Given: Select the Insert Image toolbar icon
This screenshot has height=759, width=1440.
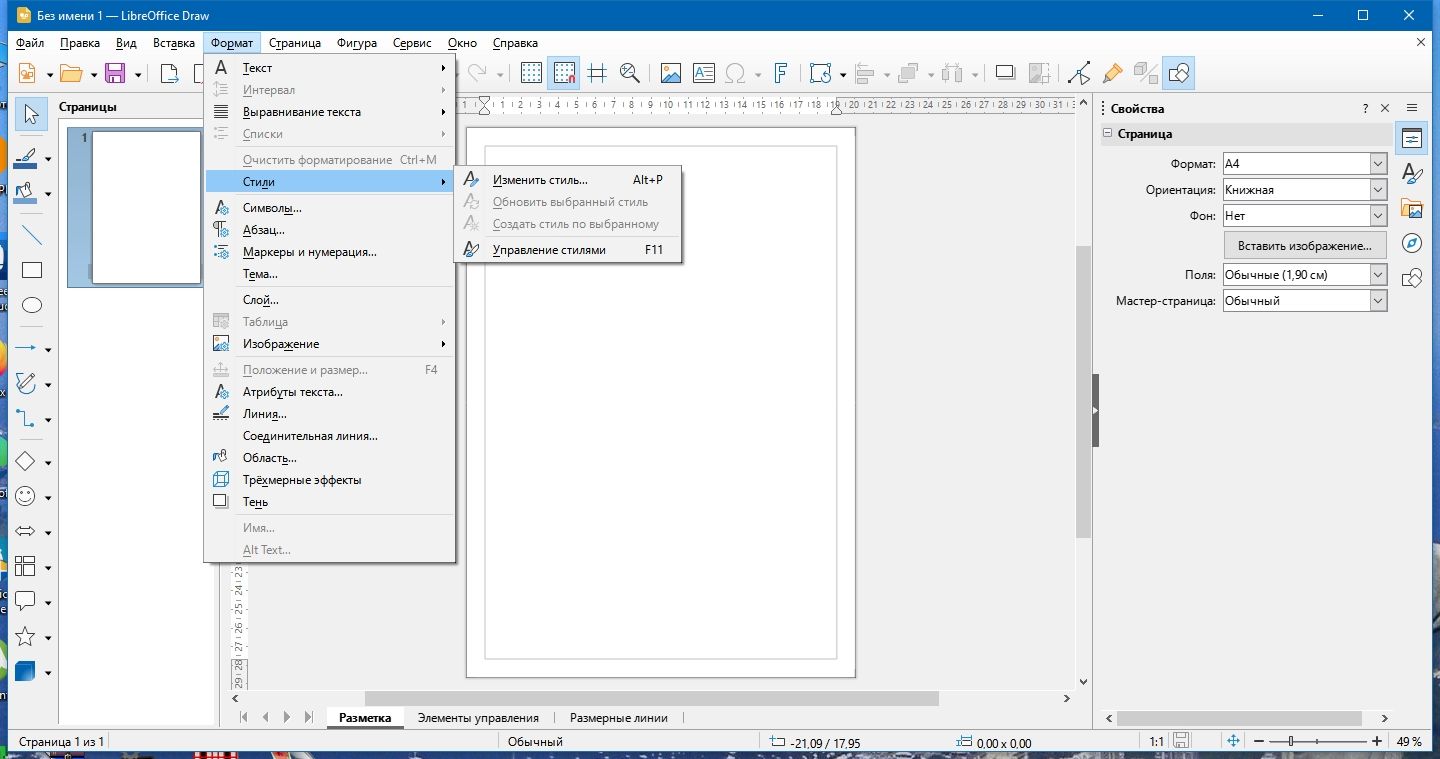Looking at the screenshot, I should tap(670, 73).
